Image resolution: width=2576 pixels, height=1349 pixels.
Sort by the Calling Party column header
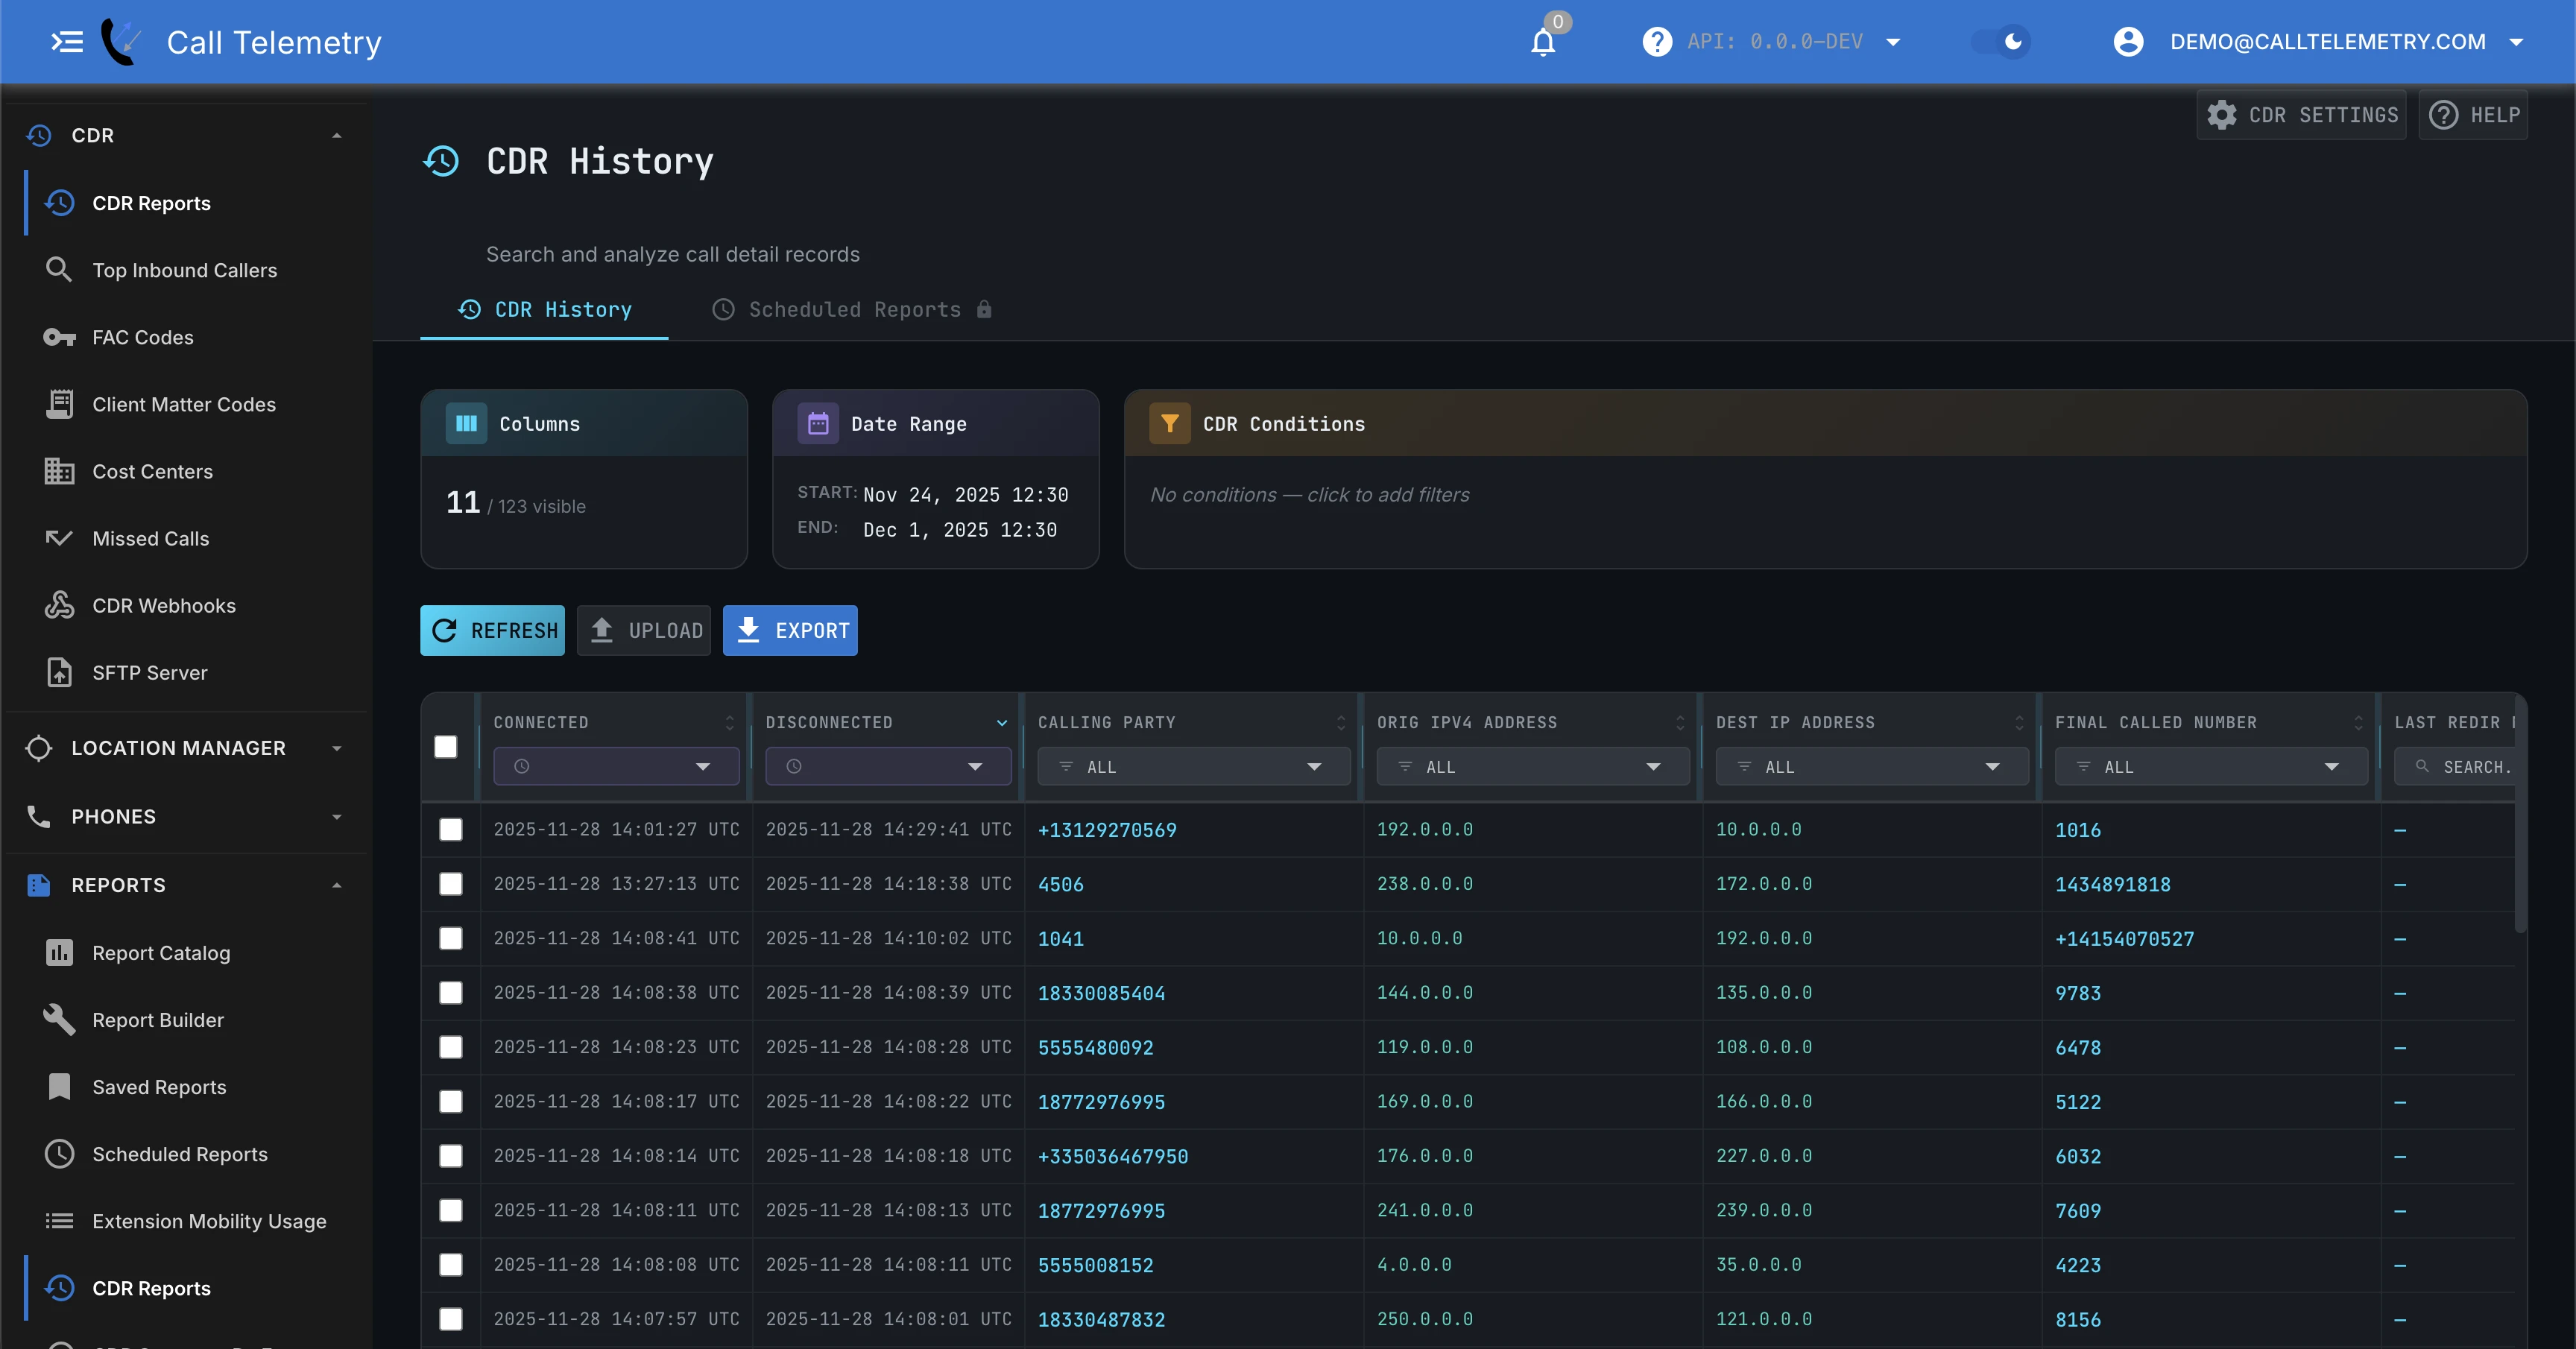coord(1192,722)
